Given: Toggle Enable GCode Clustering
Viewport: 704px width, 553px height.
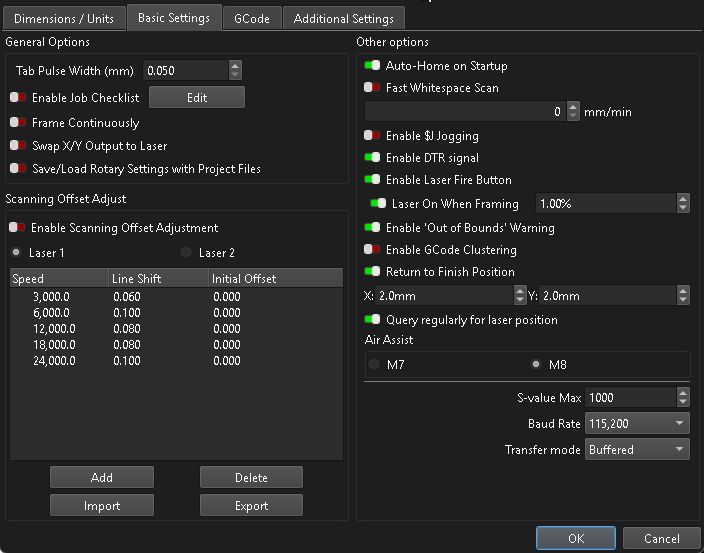Looking at the screenshot, I should pyautogui.click(x=372, y=250).
